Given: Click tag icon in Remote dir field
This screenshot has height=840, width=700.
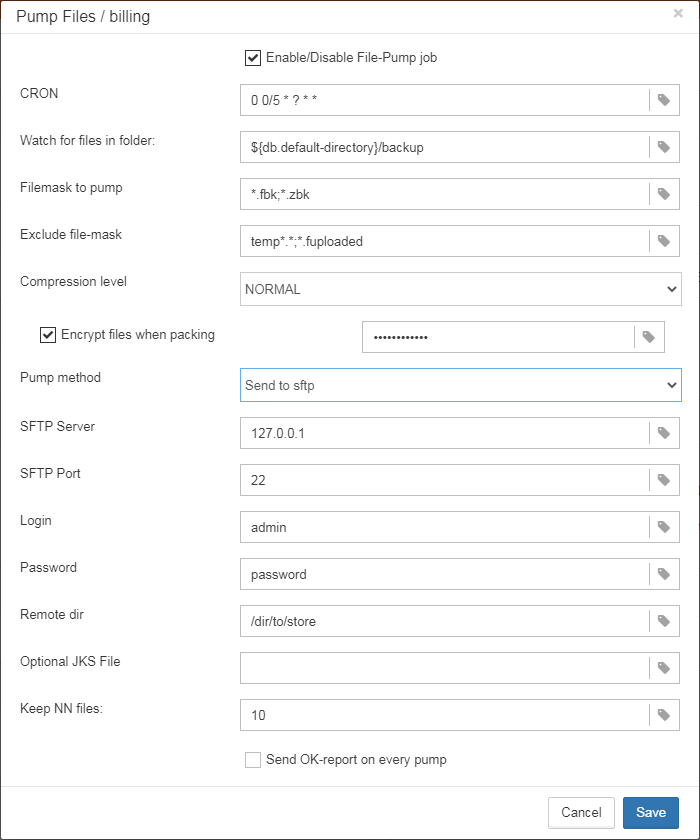Looking at the screenshot, I should [664, 621].
